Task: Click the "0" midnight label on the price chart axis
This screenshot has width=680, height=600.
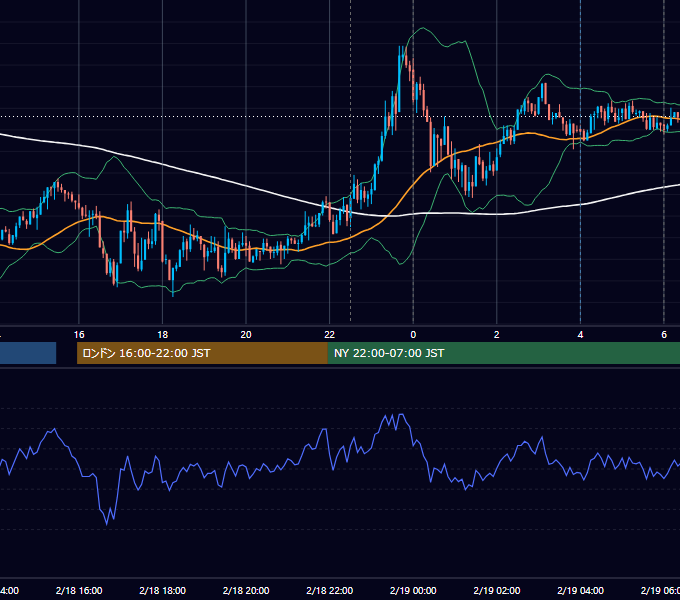Action: pyautogui.click(x=413, y=335)
